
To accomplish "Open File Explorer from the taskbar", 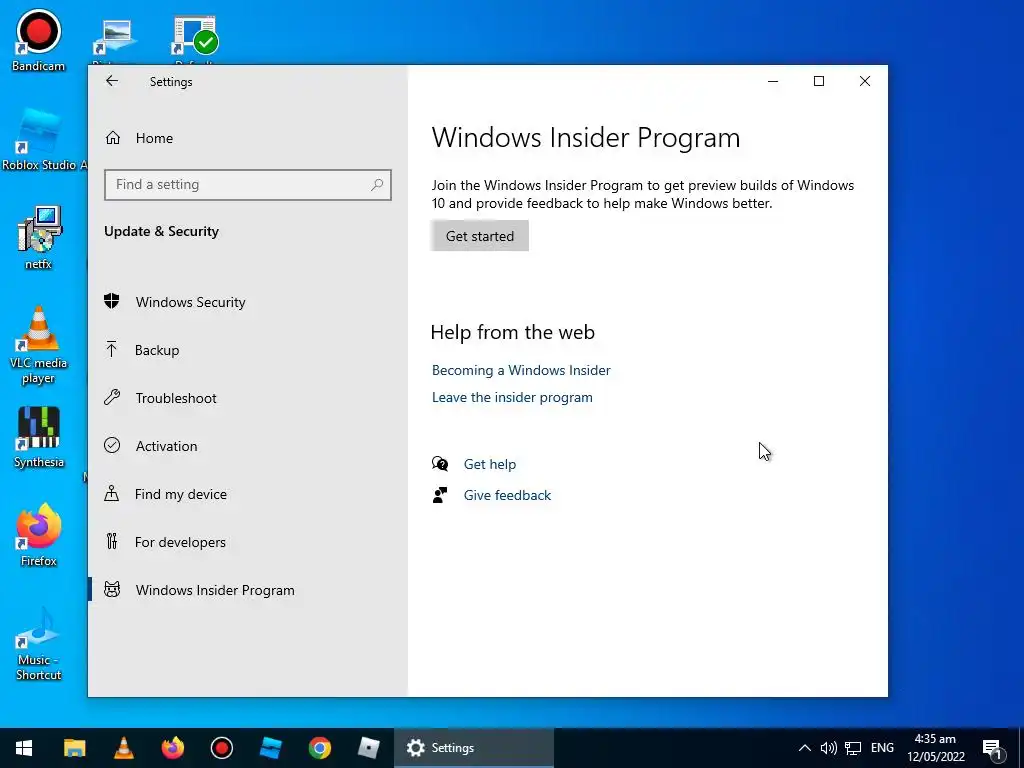I will coord(74,748).
